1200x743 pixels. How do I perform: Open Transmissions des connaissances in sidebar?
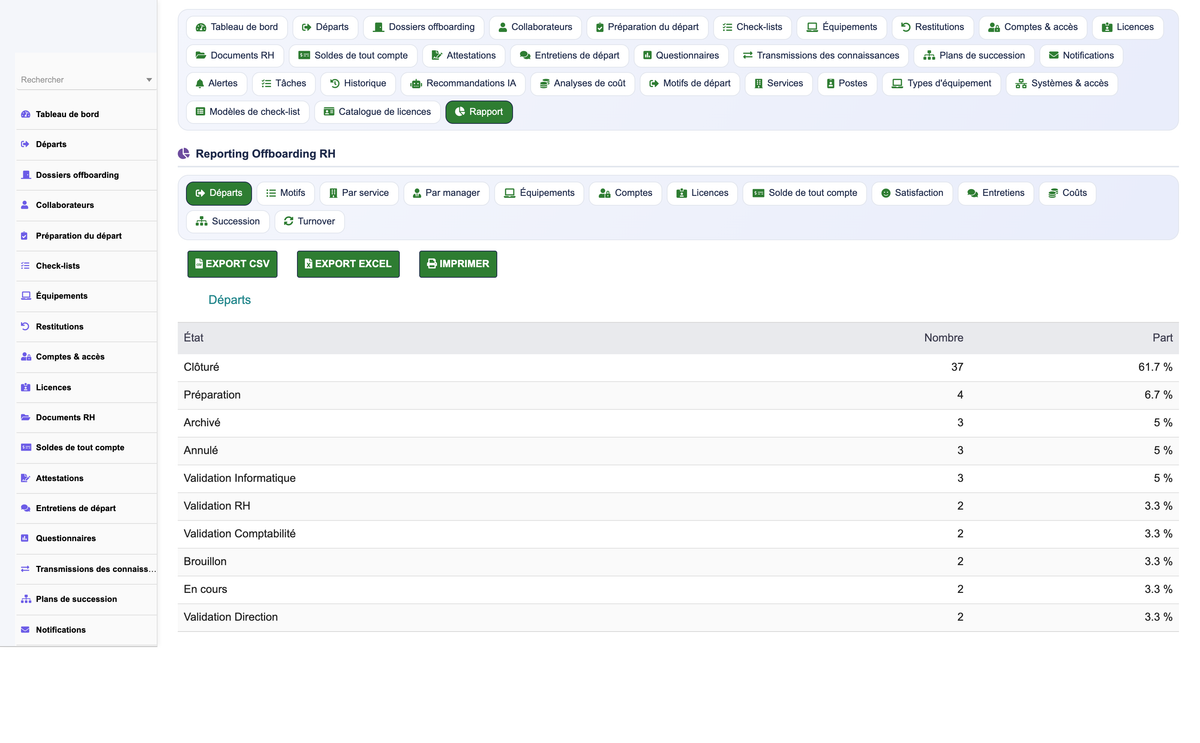[x=86, y=569]
